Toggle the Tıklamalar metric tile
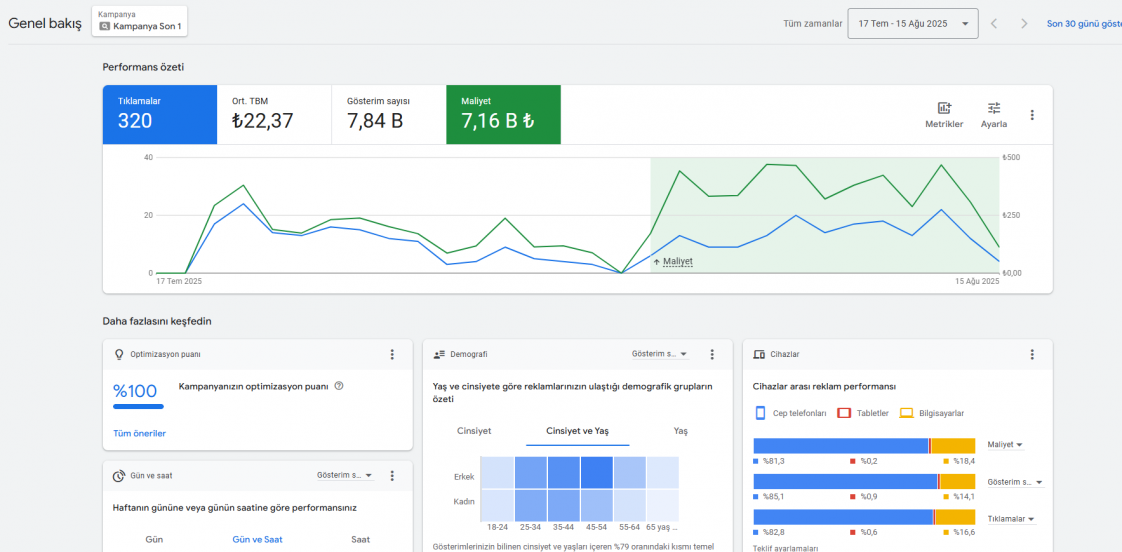The height and width of the screenshot is (552, 1122). coord(160,114)
